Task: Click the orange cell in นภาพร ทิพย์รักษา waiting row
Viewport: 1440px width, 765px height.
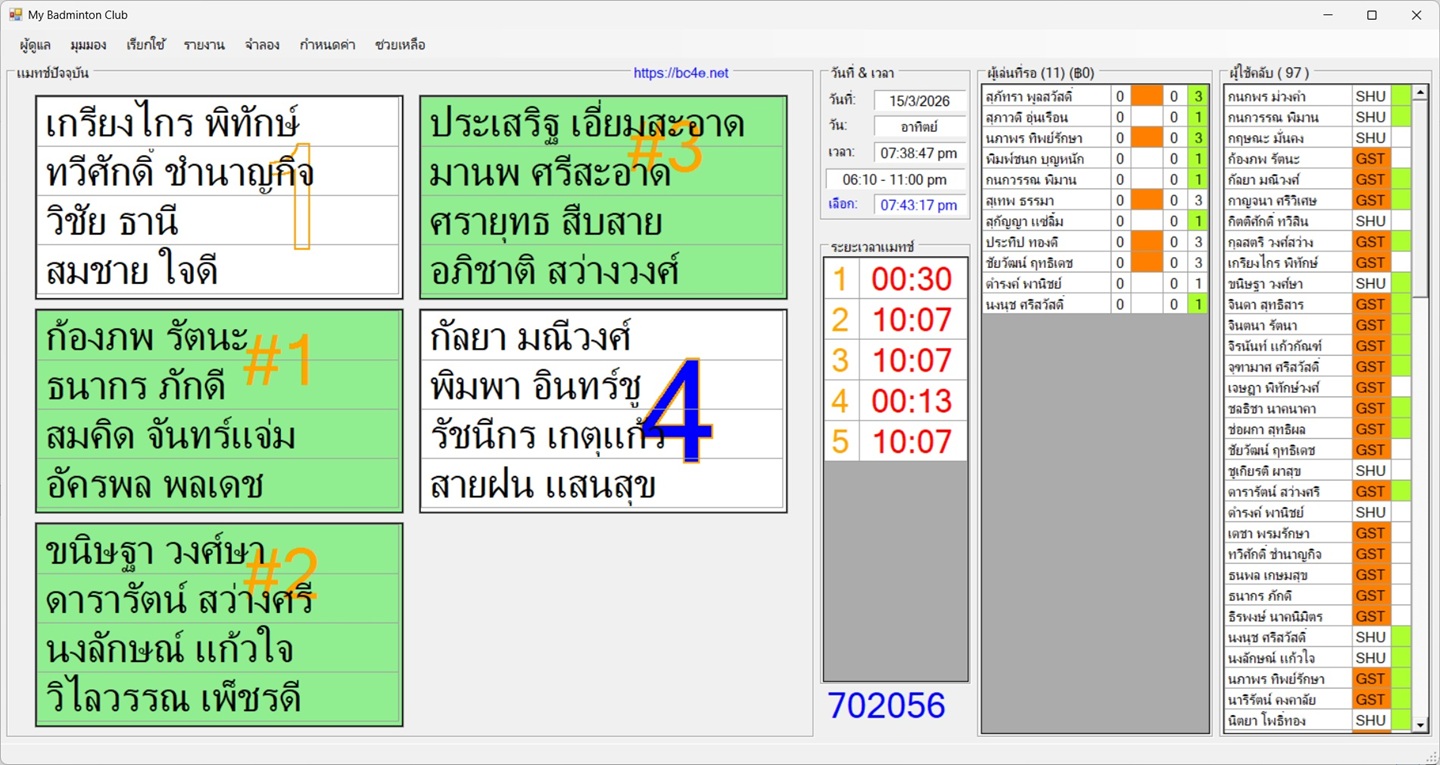Action: 1147,138
